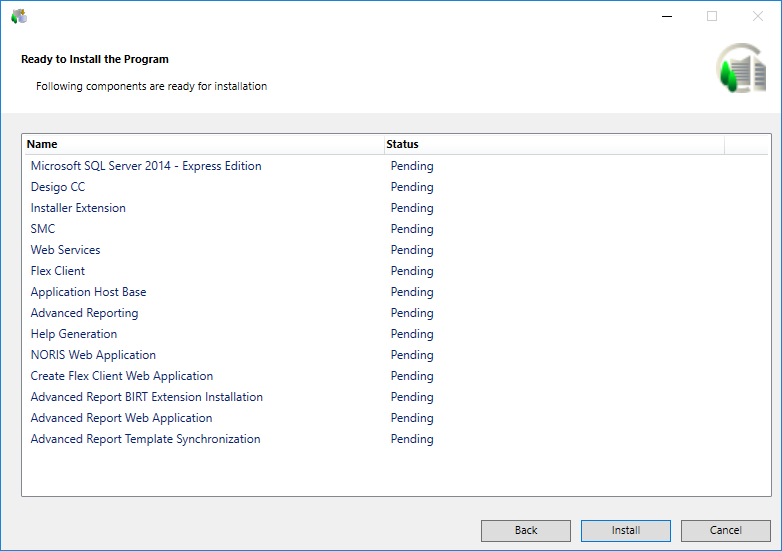Sort list by Name column header

coord(200,144)
